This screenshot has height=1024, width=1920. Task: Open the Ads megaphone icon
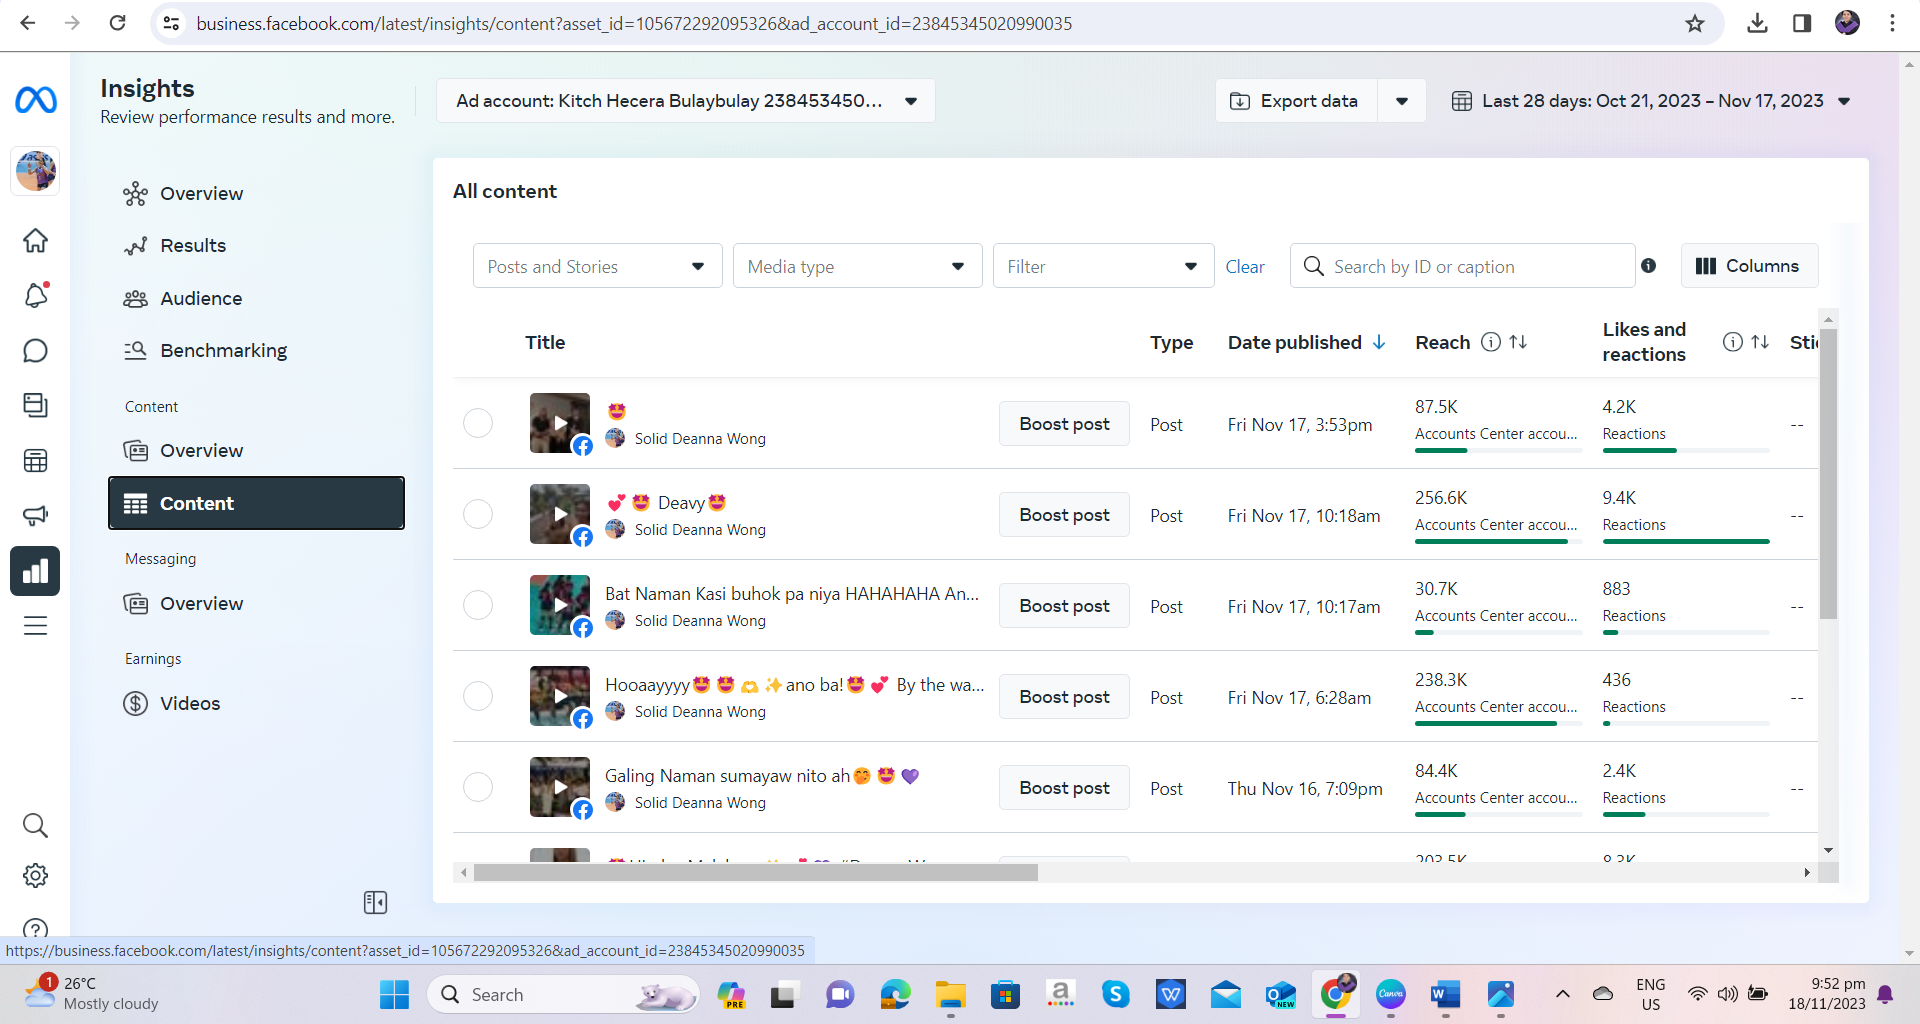(35, 516)
